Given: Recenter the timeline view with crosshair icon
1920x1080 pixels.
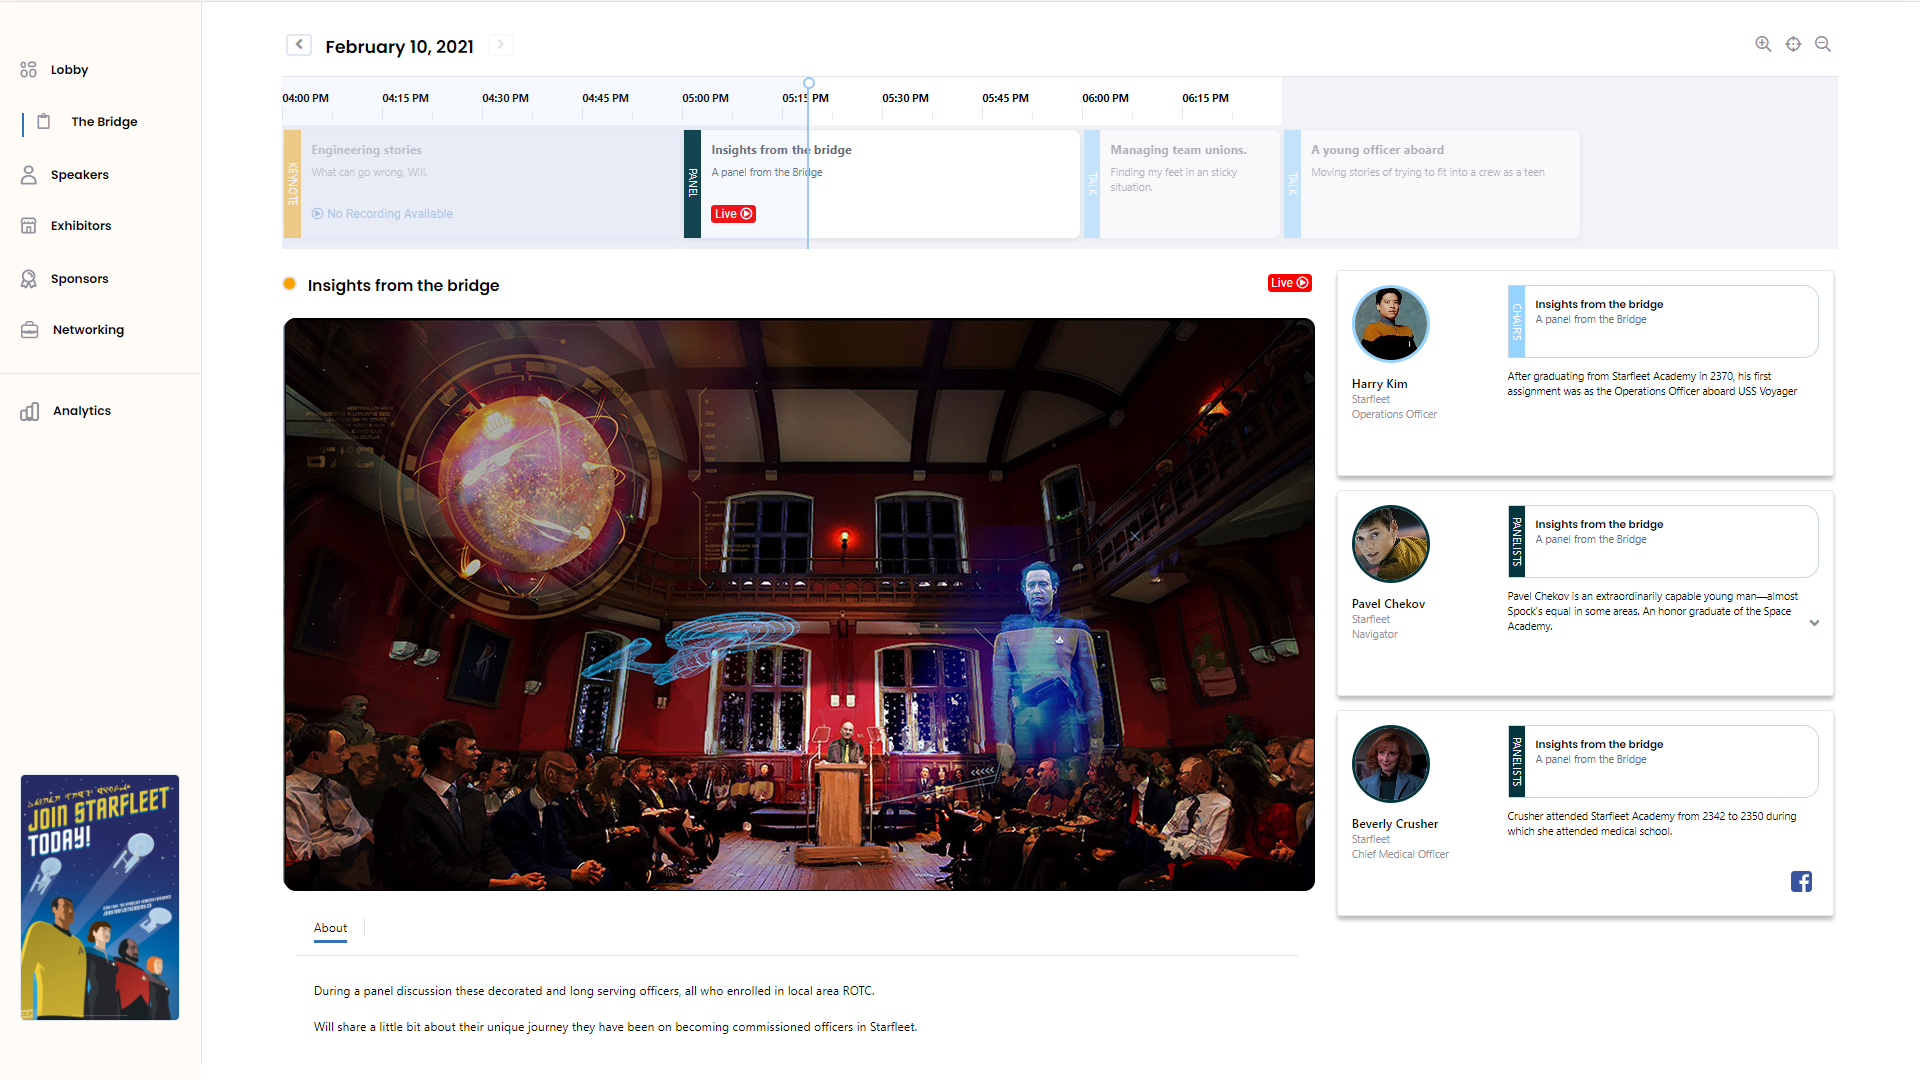Looking at the screenshot, I should (x=1793, y=44).
